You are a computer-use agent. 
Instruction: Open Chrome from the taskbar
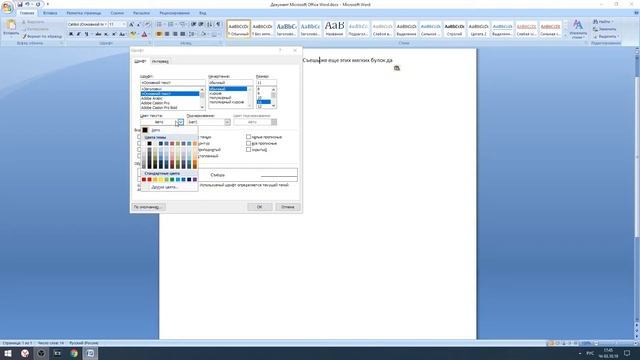coord(74,353)
